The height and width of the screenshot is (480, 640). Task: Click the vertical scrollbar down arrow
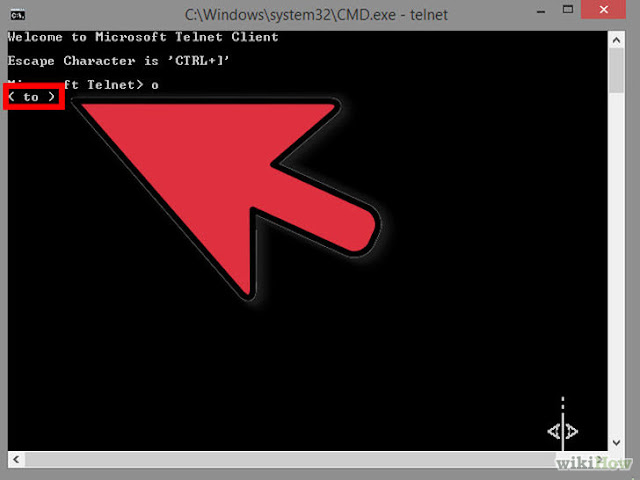point(616,442)
